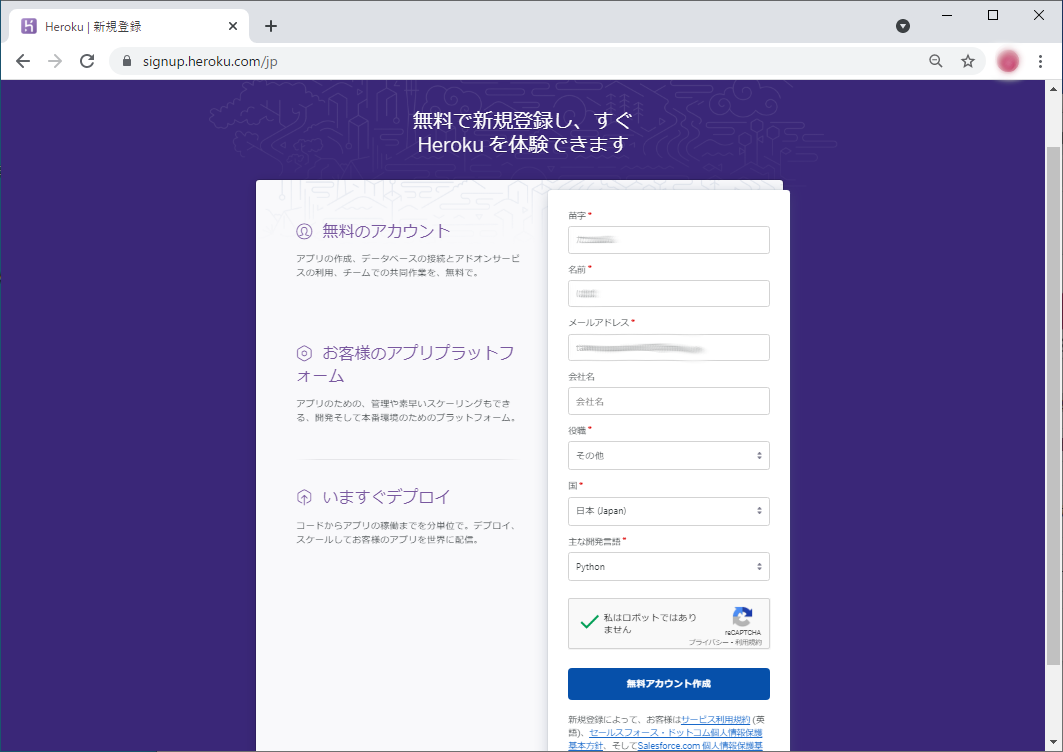Image resolution: width=1063 pixels, height=752 pixels.
Task: Expand the 役職 dropdown showing その他
Action: (x=668, y=456)
